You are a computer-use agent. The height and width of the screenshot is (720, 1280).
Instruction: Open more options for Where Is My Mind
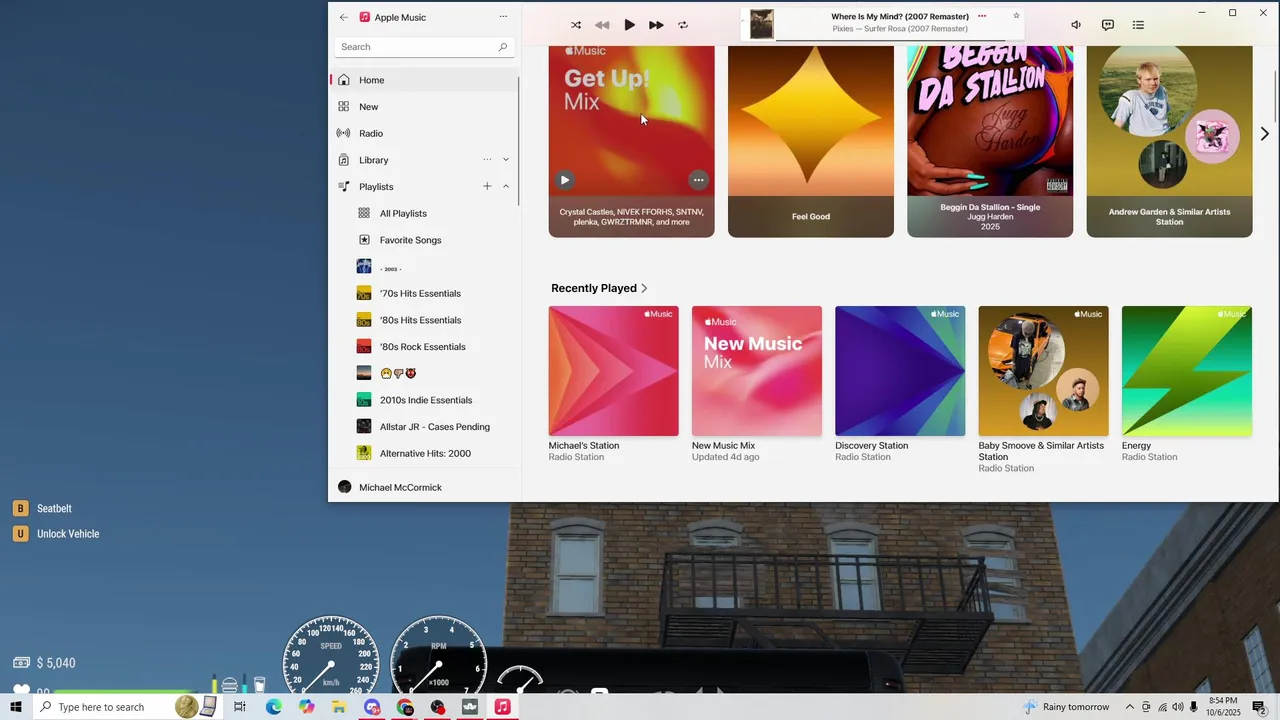(982, 16)
